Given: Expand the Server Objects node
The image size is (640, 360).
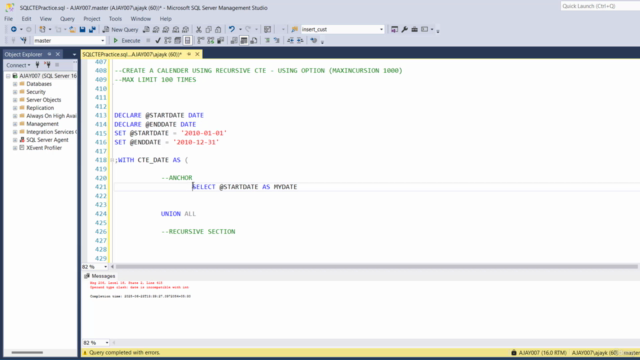Looking at the screenshot, I should (15, 100).
